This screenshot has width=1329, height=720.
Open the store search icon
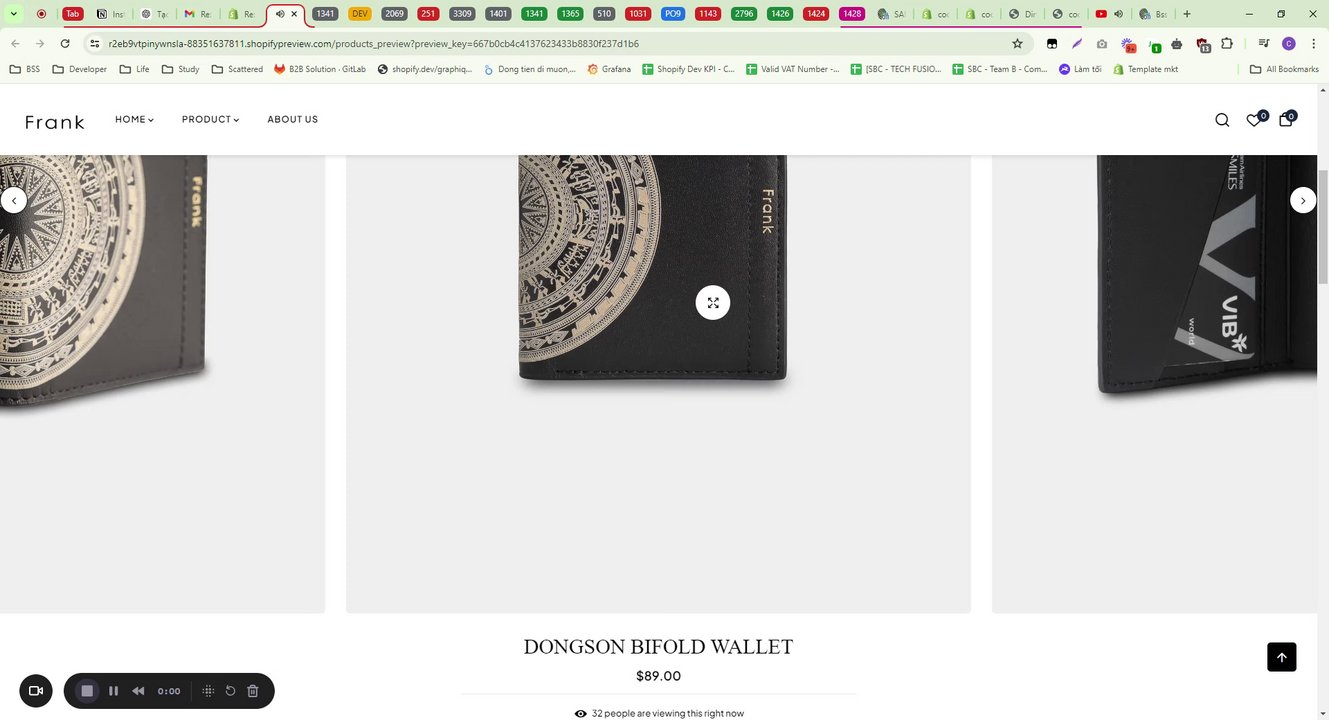point(1222,120)
